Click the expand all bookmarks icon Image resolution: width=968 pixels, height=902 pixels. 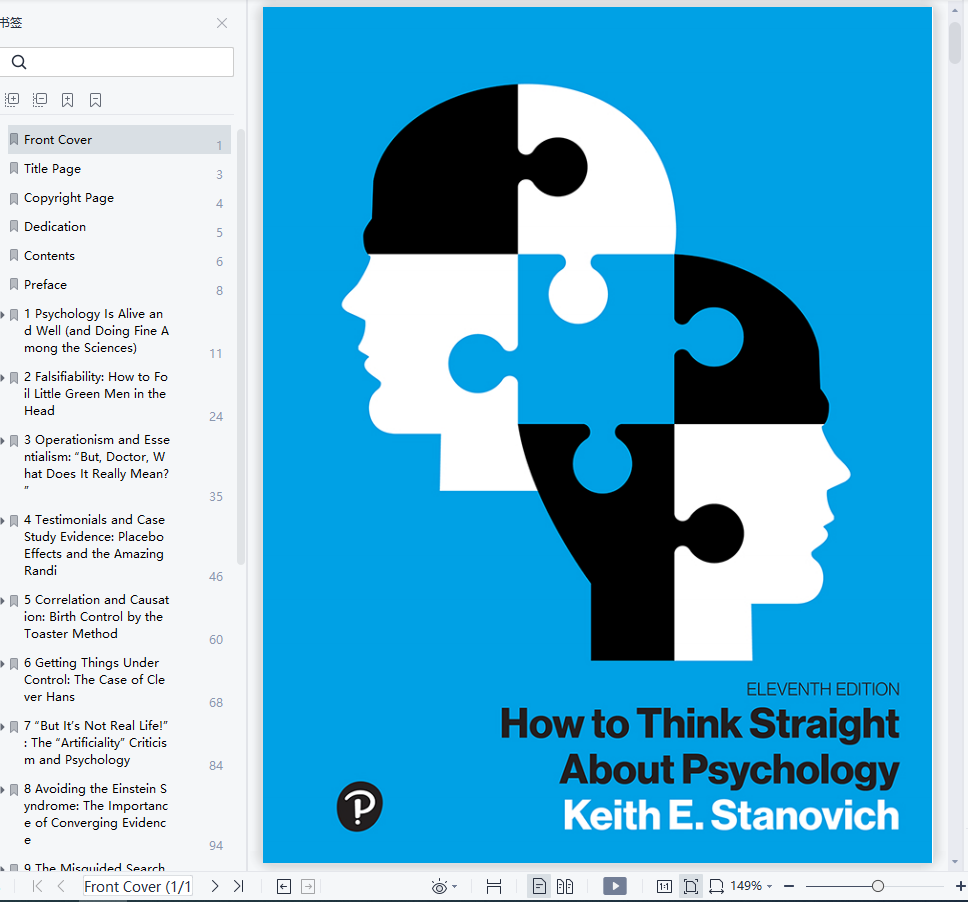coord(12,99)
